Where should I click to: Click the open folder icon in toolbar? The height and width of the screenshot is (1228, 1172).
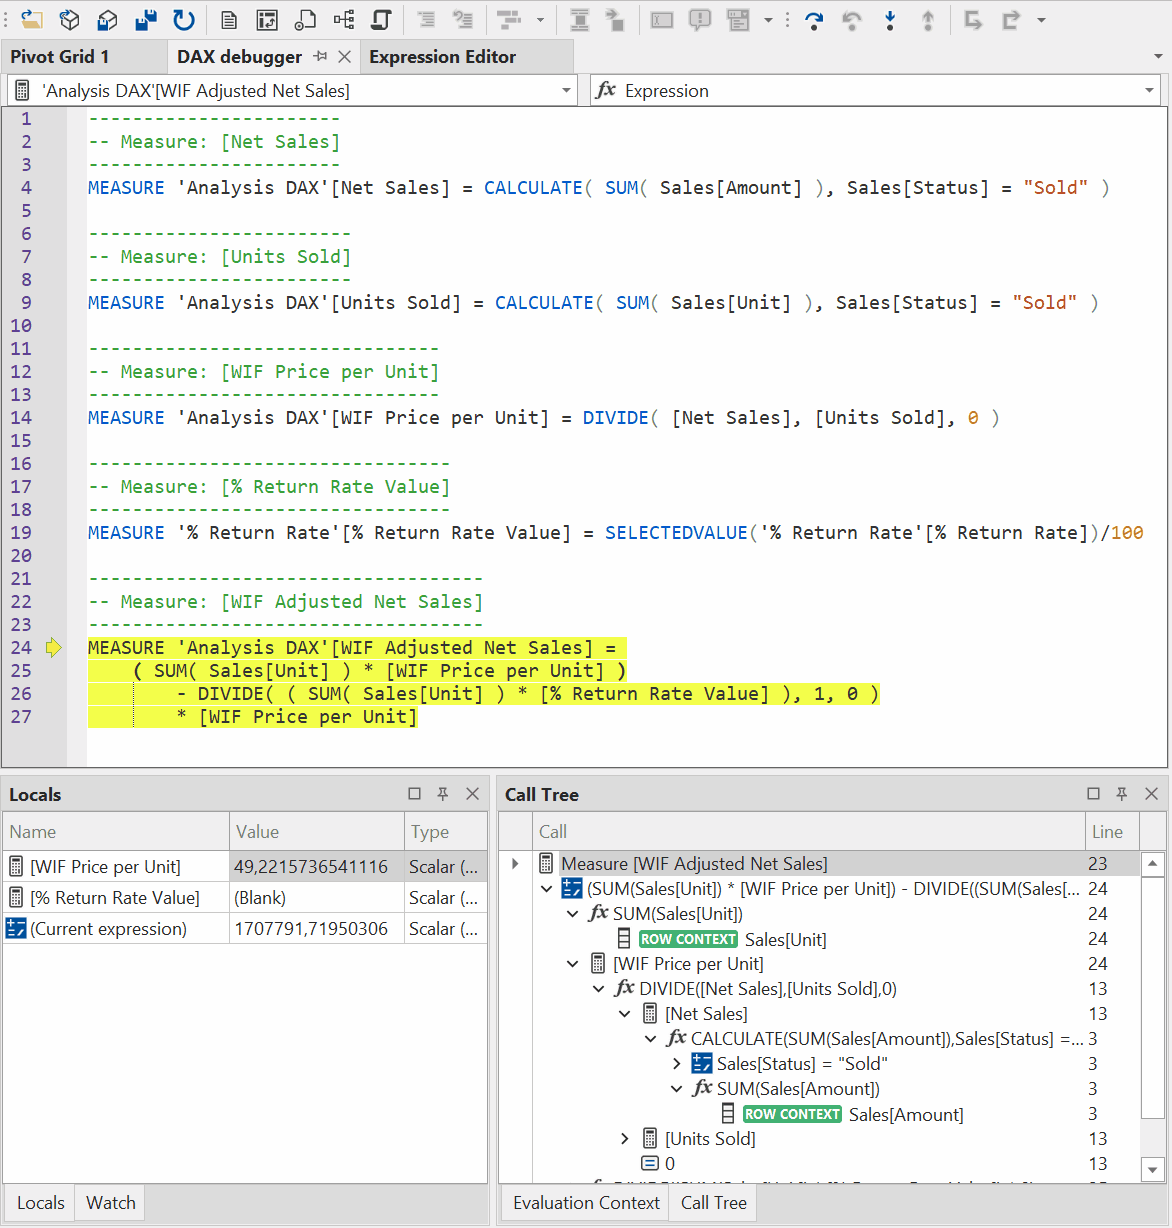click(32, 19)
